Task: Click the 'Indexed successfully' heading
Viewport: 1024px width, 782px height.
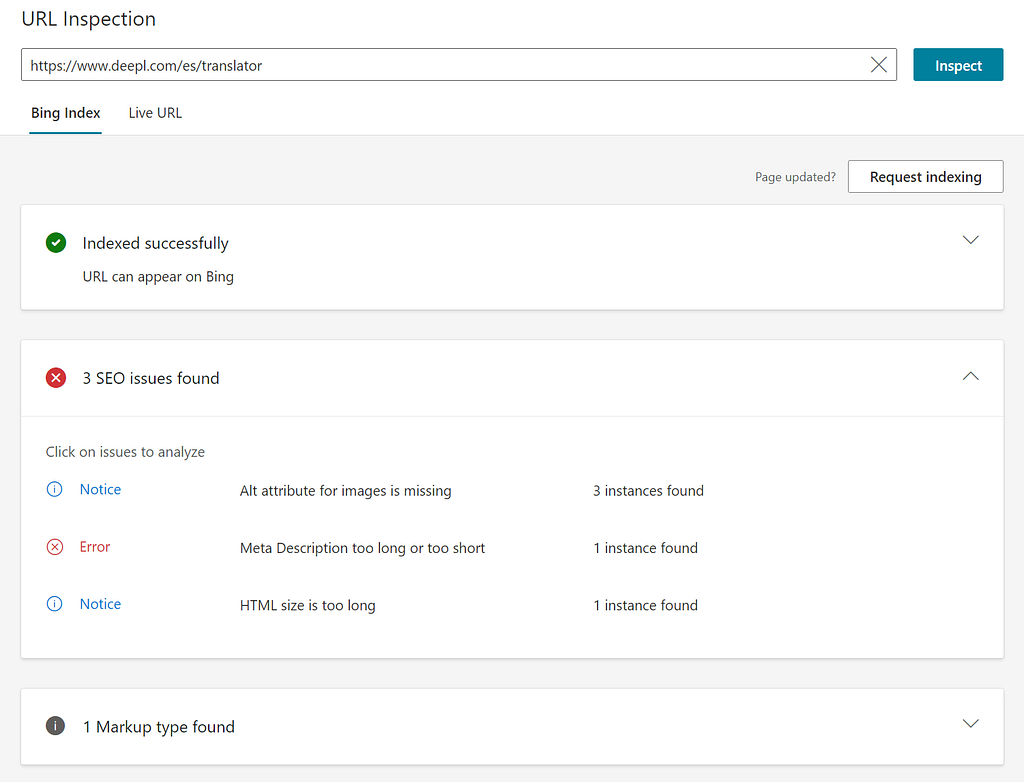Action: pos(155,243)
